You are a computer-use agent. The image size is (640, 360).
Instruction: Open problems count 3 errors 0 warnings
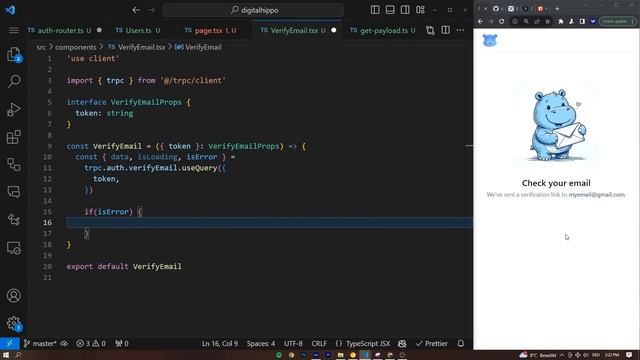(91, 344)
